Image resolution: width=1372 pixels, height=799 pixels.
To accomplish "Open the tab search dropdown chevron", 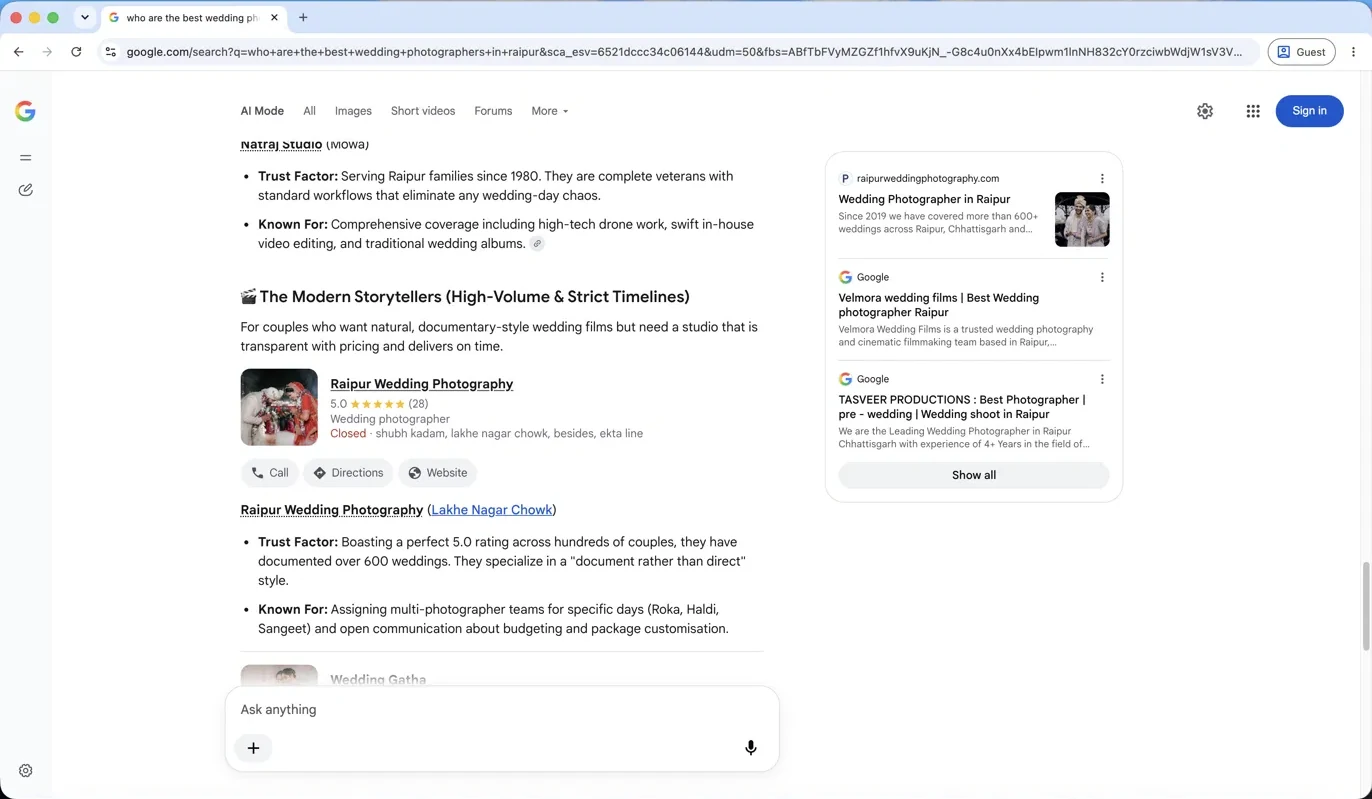I will coord(85,17).
